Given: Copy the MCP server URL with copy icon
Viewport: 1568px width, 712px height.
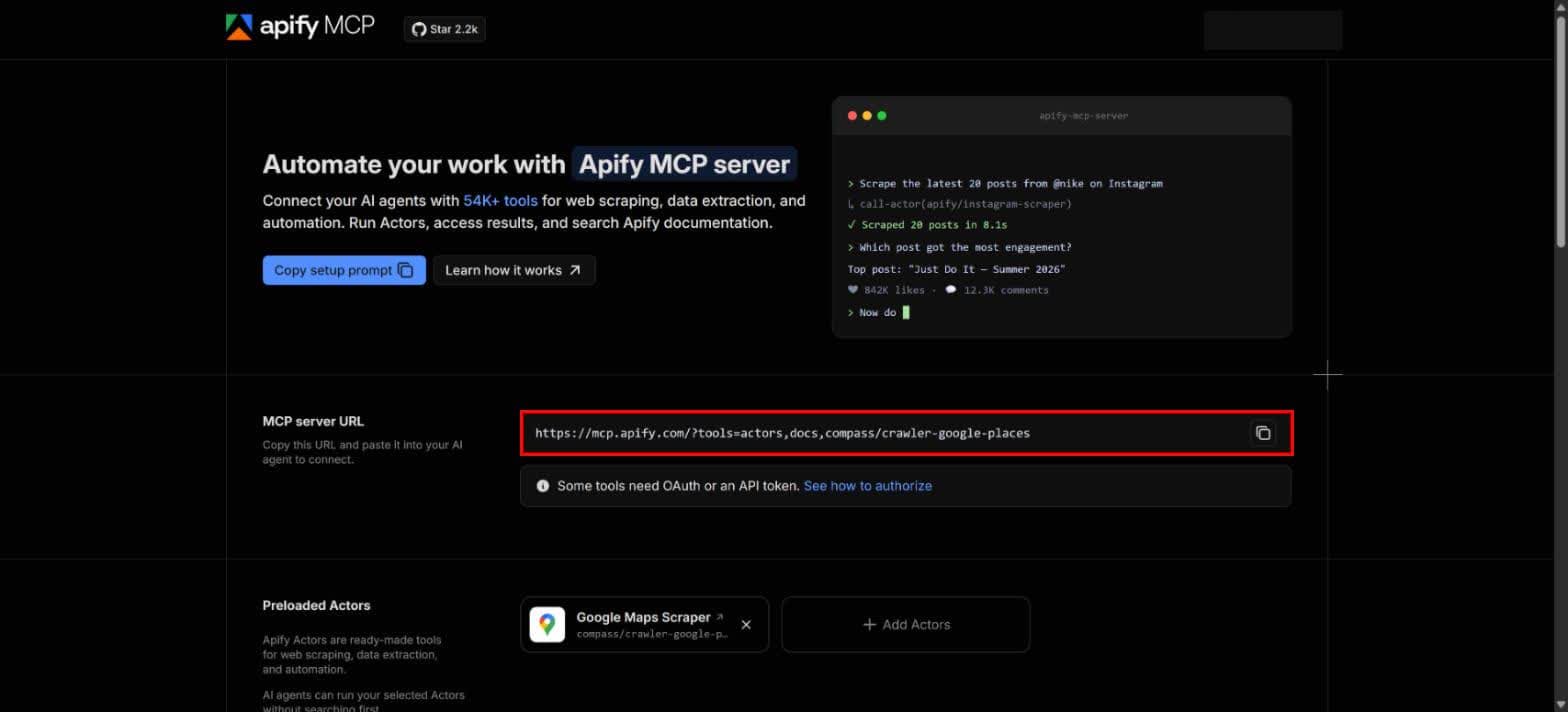Looking at the screenshot, I should click(1263, 433).
